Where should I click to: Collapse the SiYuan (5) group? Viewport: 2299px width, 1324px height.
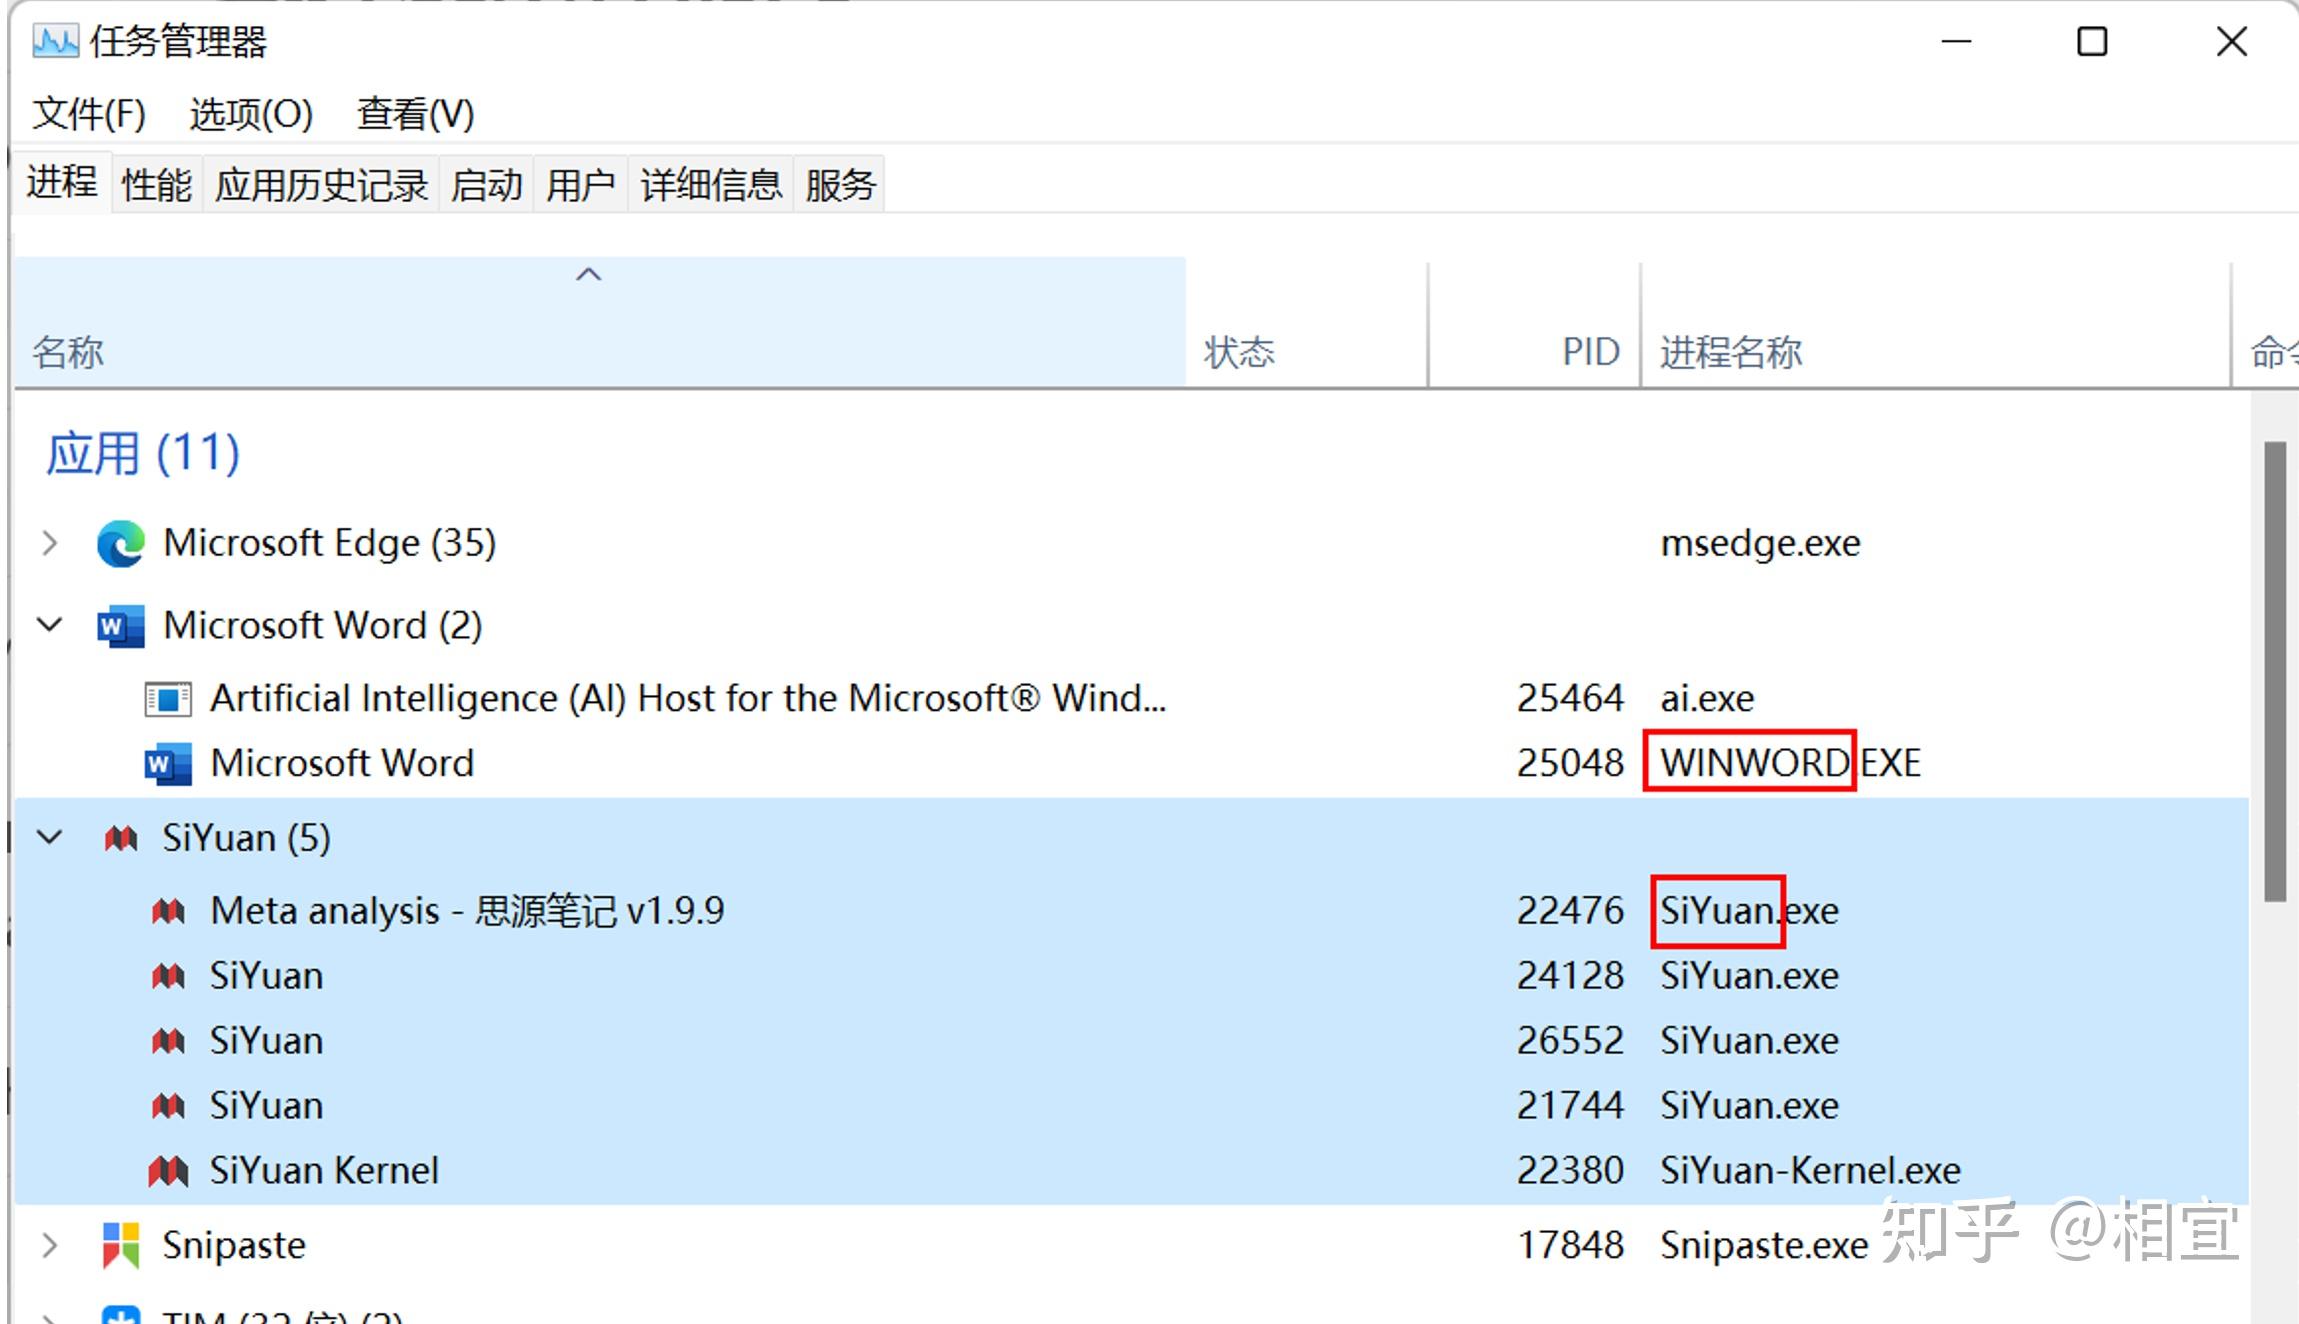tap(50, 837)
